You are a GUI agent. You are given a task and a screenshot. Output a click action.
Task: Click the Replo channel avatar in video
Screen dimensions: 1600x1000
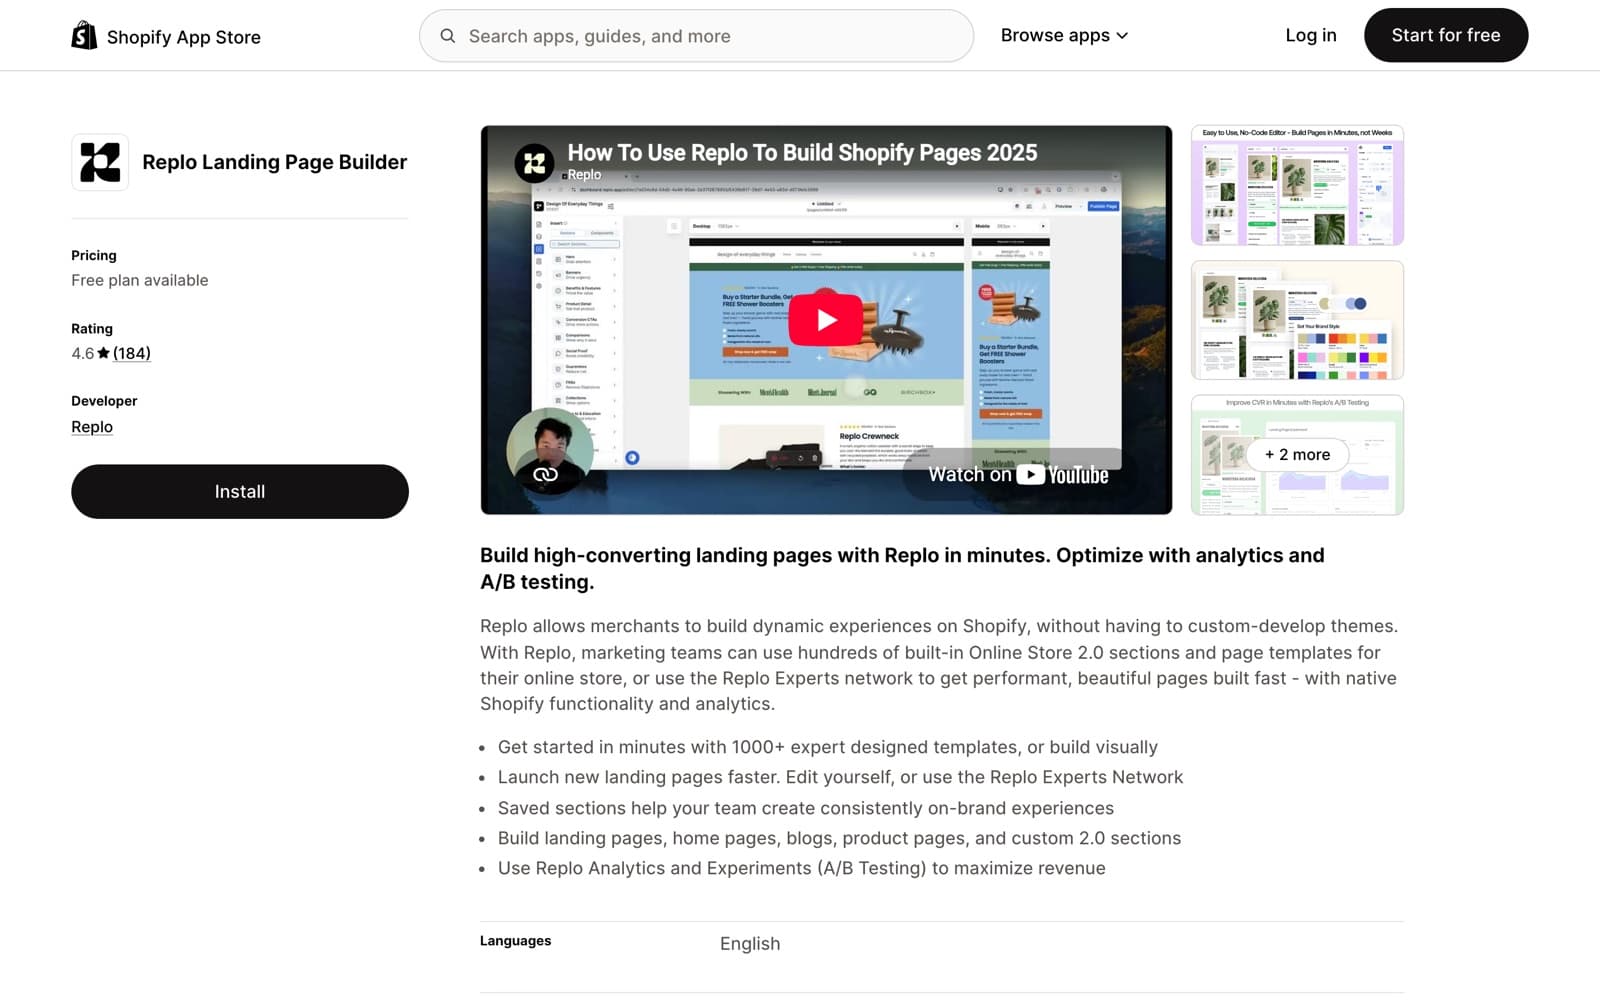[x=535, y=162]
